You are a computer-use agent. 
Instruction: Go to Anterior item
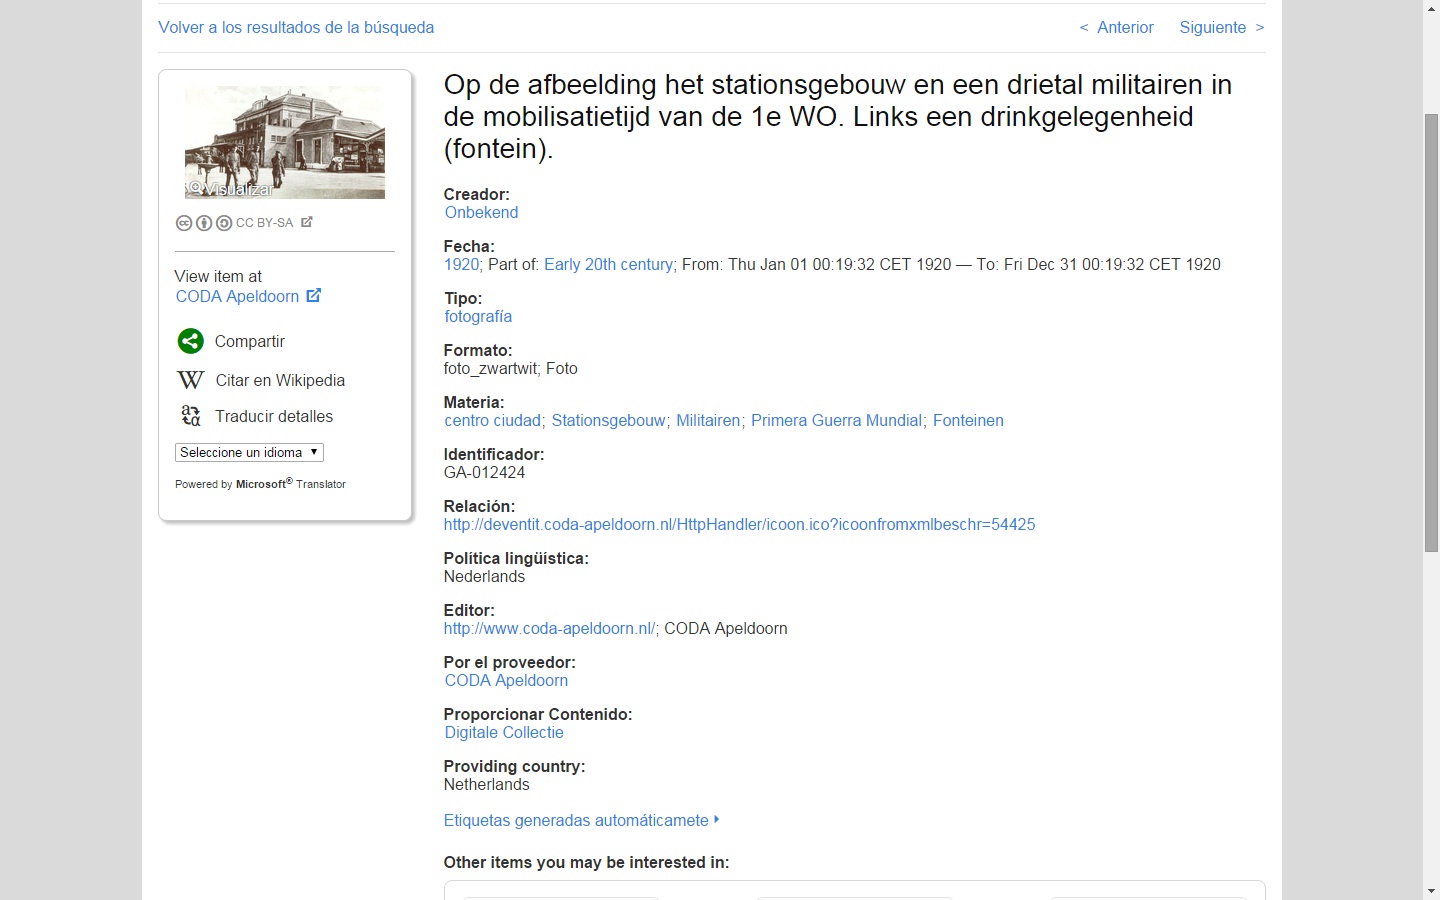tap(1117, 28)
